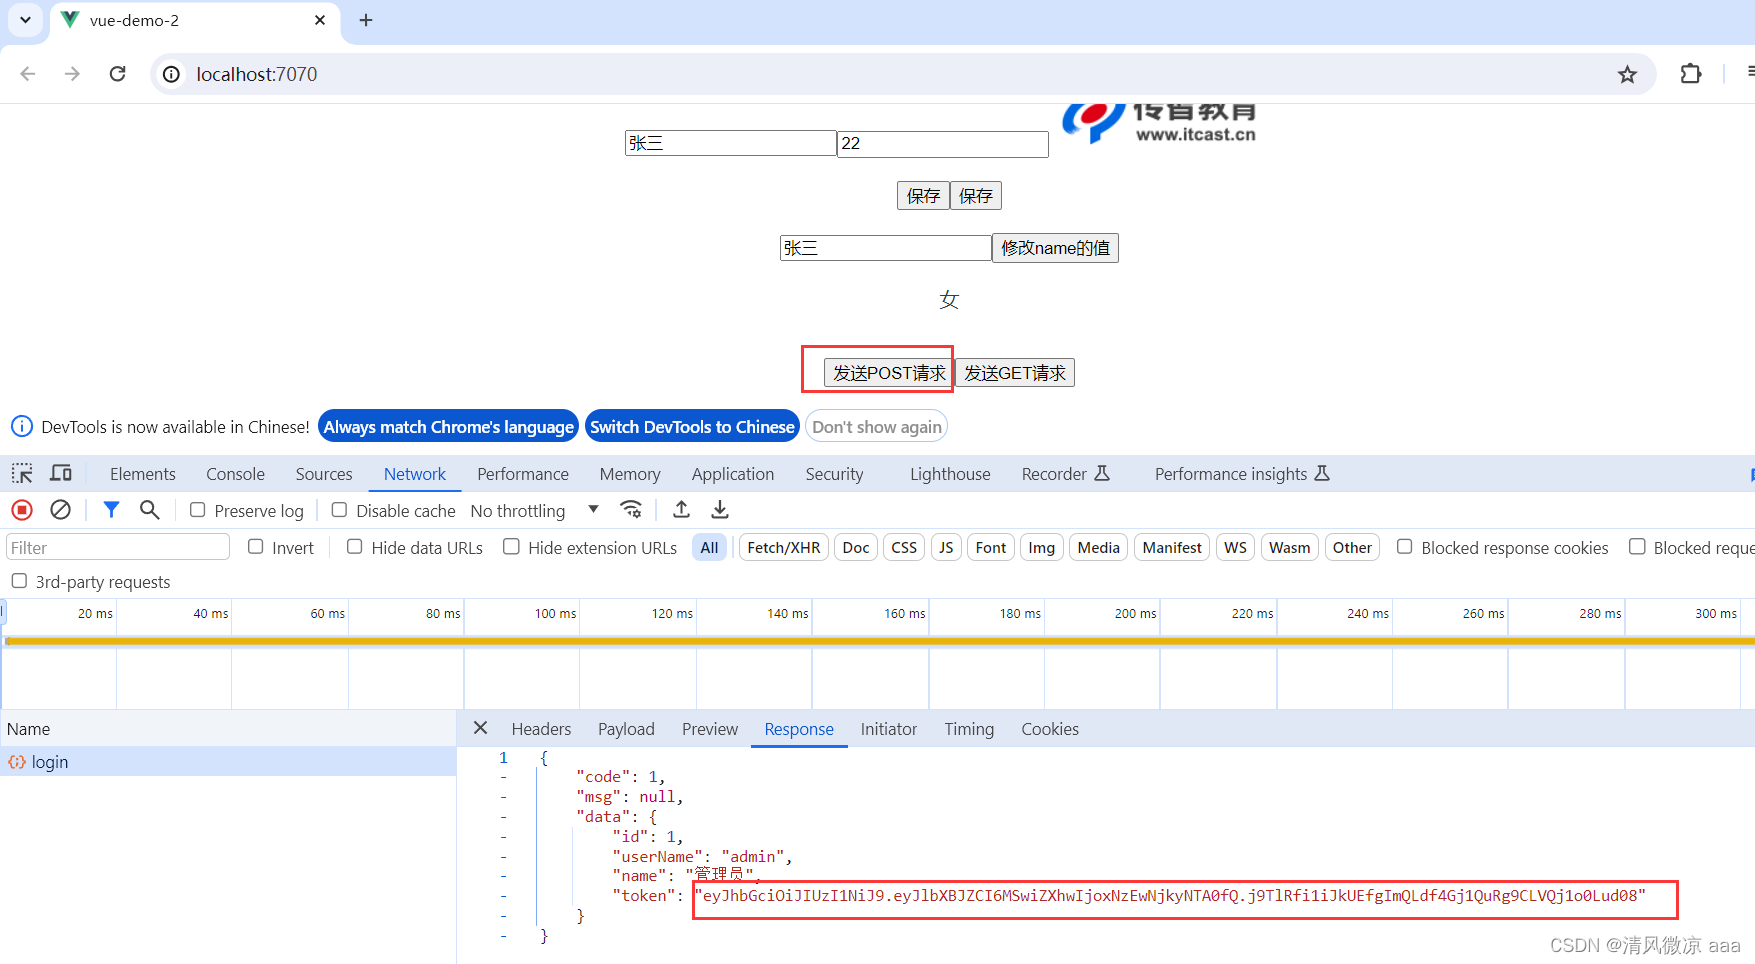Open the Lighthouse panel
The height and width of the screenshot is (964, 1755).
point(950,474)
